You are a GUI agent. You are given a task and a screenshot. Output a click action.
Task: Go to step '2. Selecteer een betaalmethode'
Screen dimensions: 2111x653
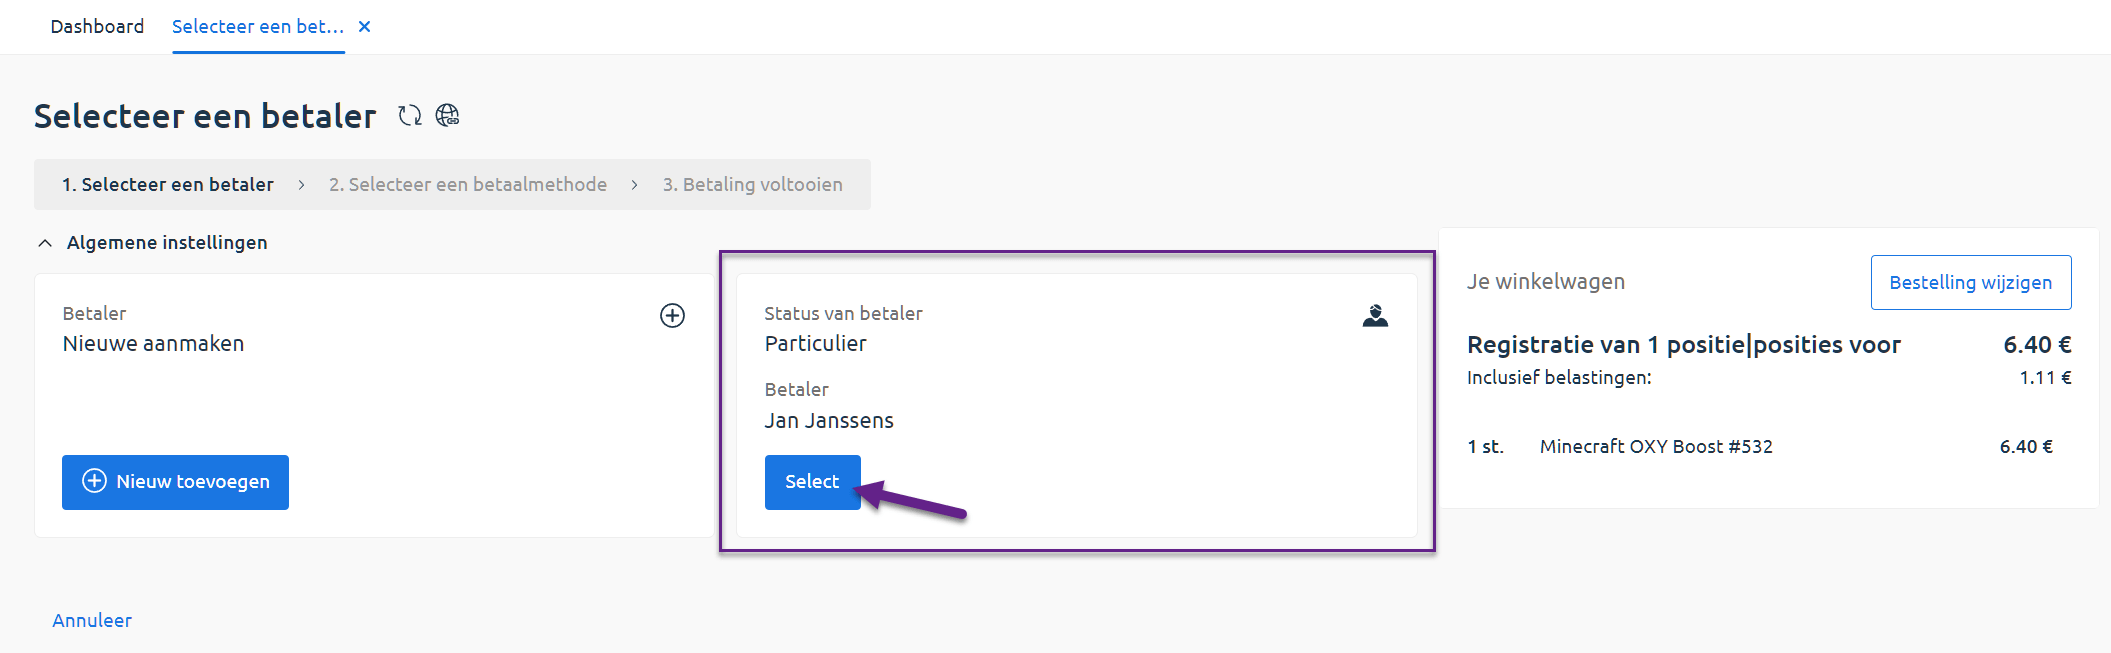pos(468,185)
